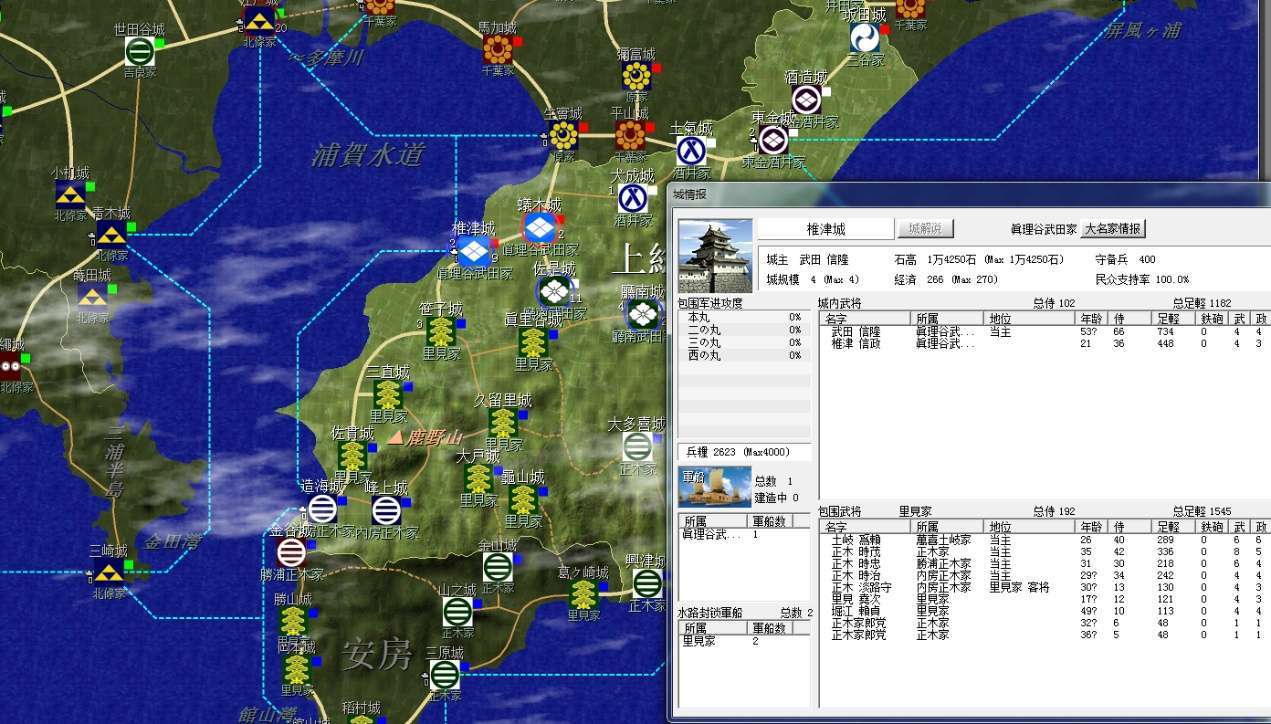
Task: Click 軍船数 header in blockade list
Action: point(769,627)
